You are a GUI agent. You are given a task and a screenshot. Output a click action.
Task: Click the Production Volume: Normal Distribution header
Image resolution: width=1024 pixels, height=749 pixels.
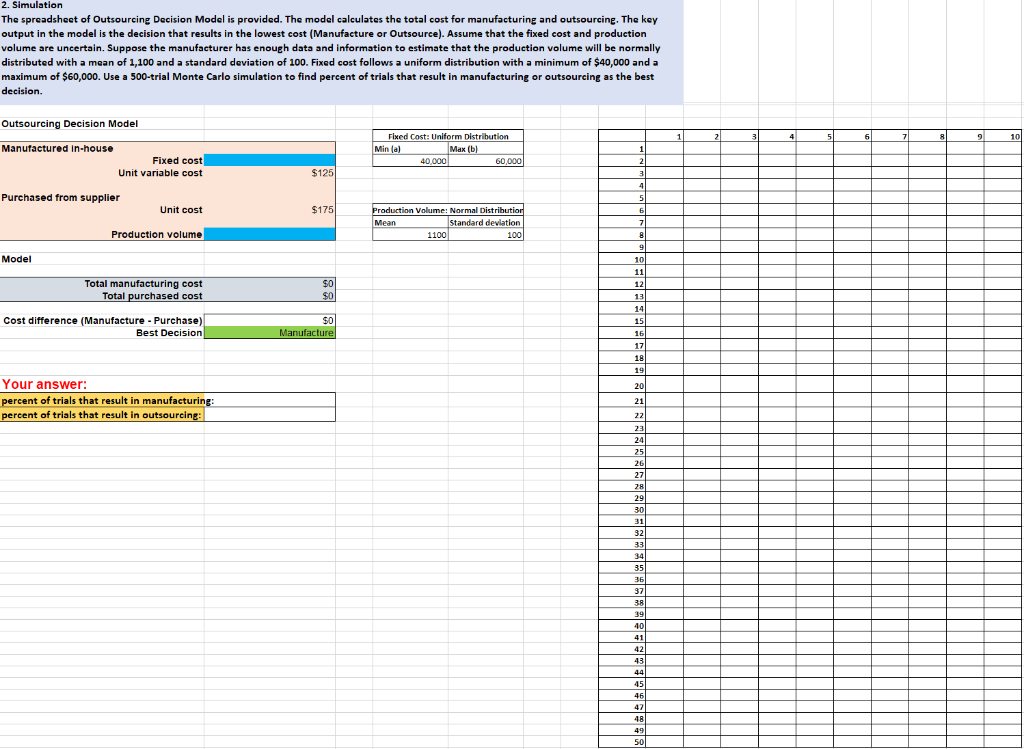point(447,210)
